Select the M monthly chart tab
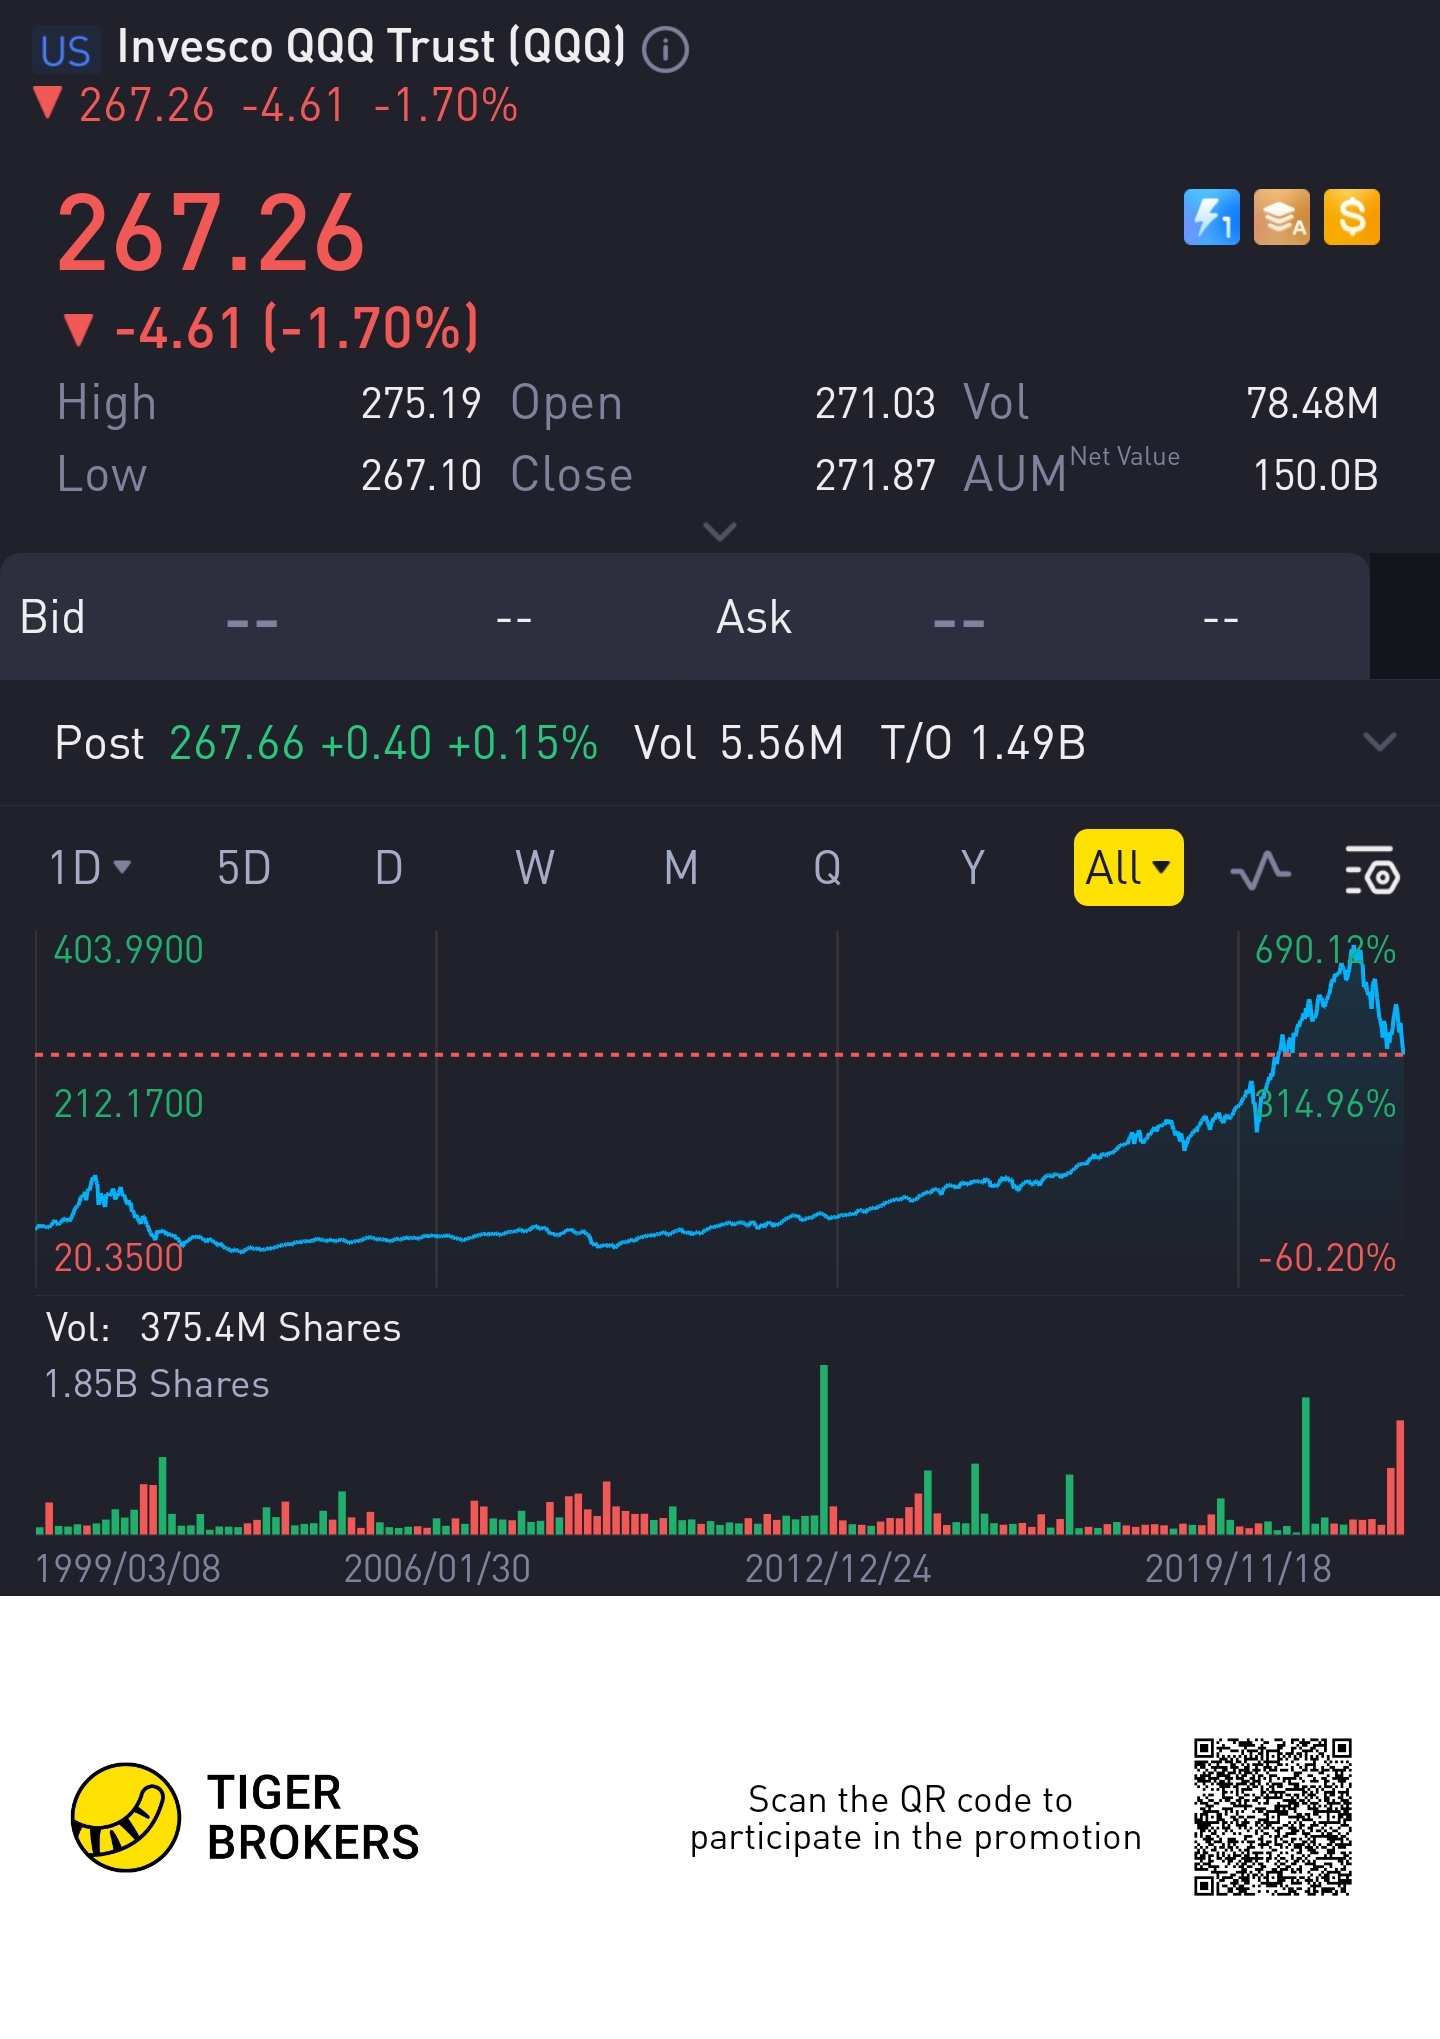Viewport: 1440px width, 2039px height. coord(681,867)
